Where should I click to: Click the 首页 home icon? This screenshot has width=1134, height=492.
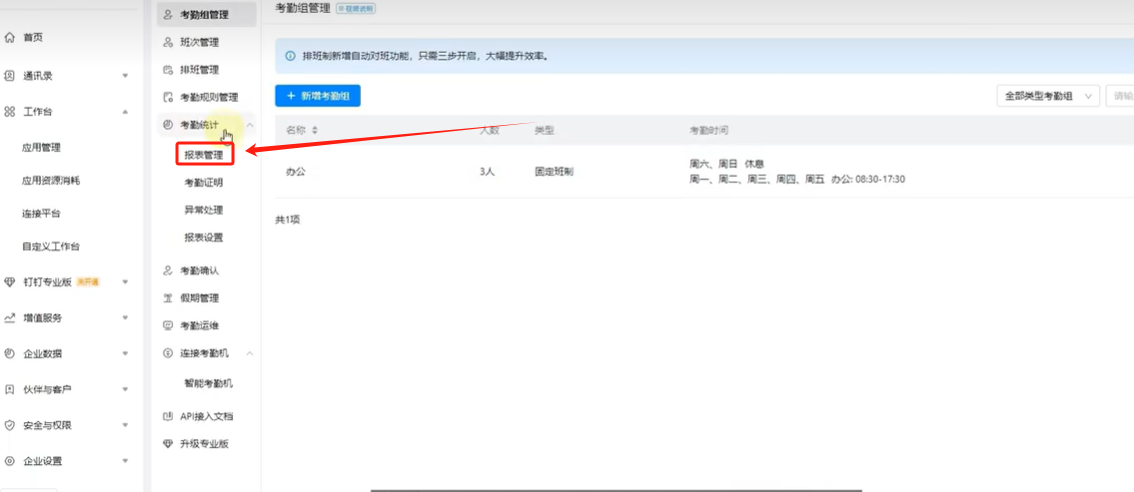pos(9,38)
